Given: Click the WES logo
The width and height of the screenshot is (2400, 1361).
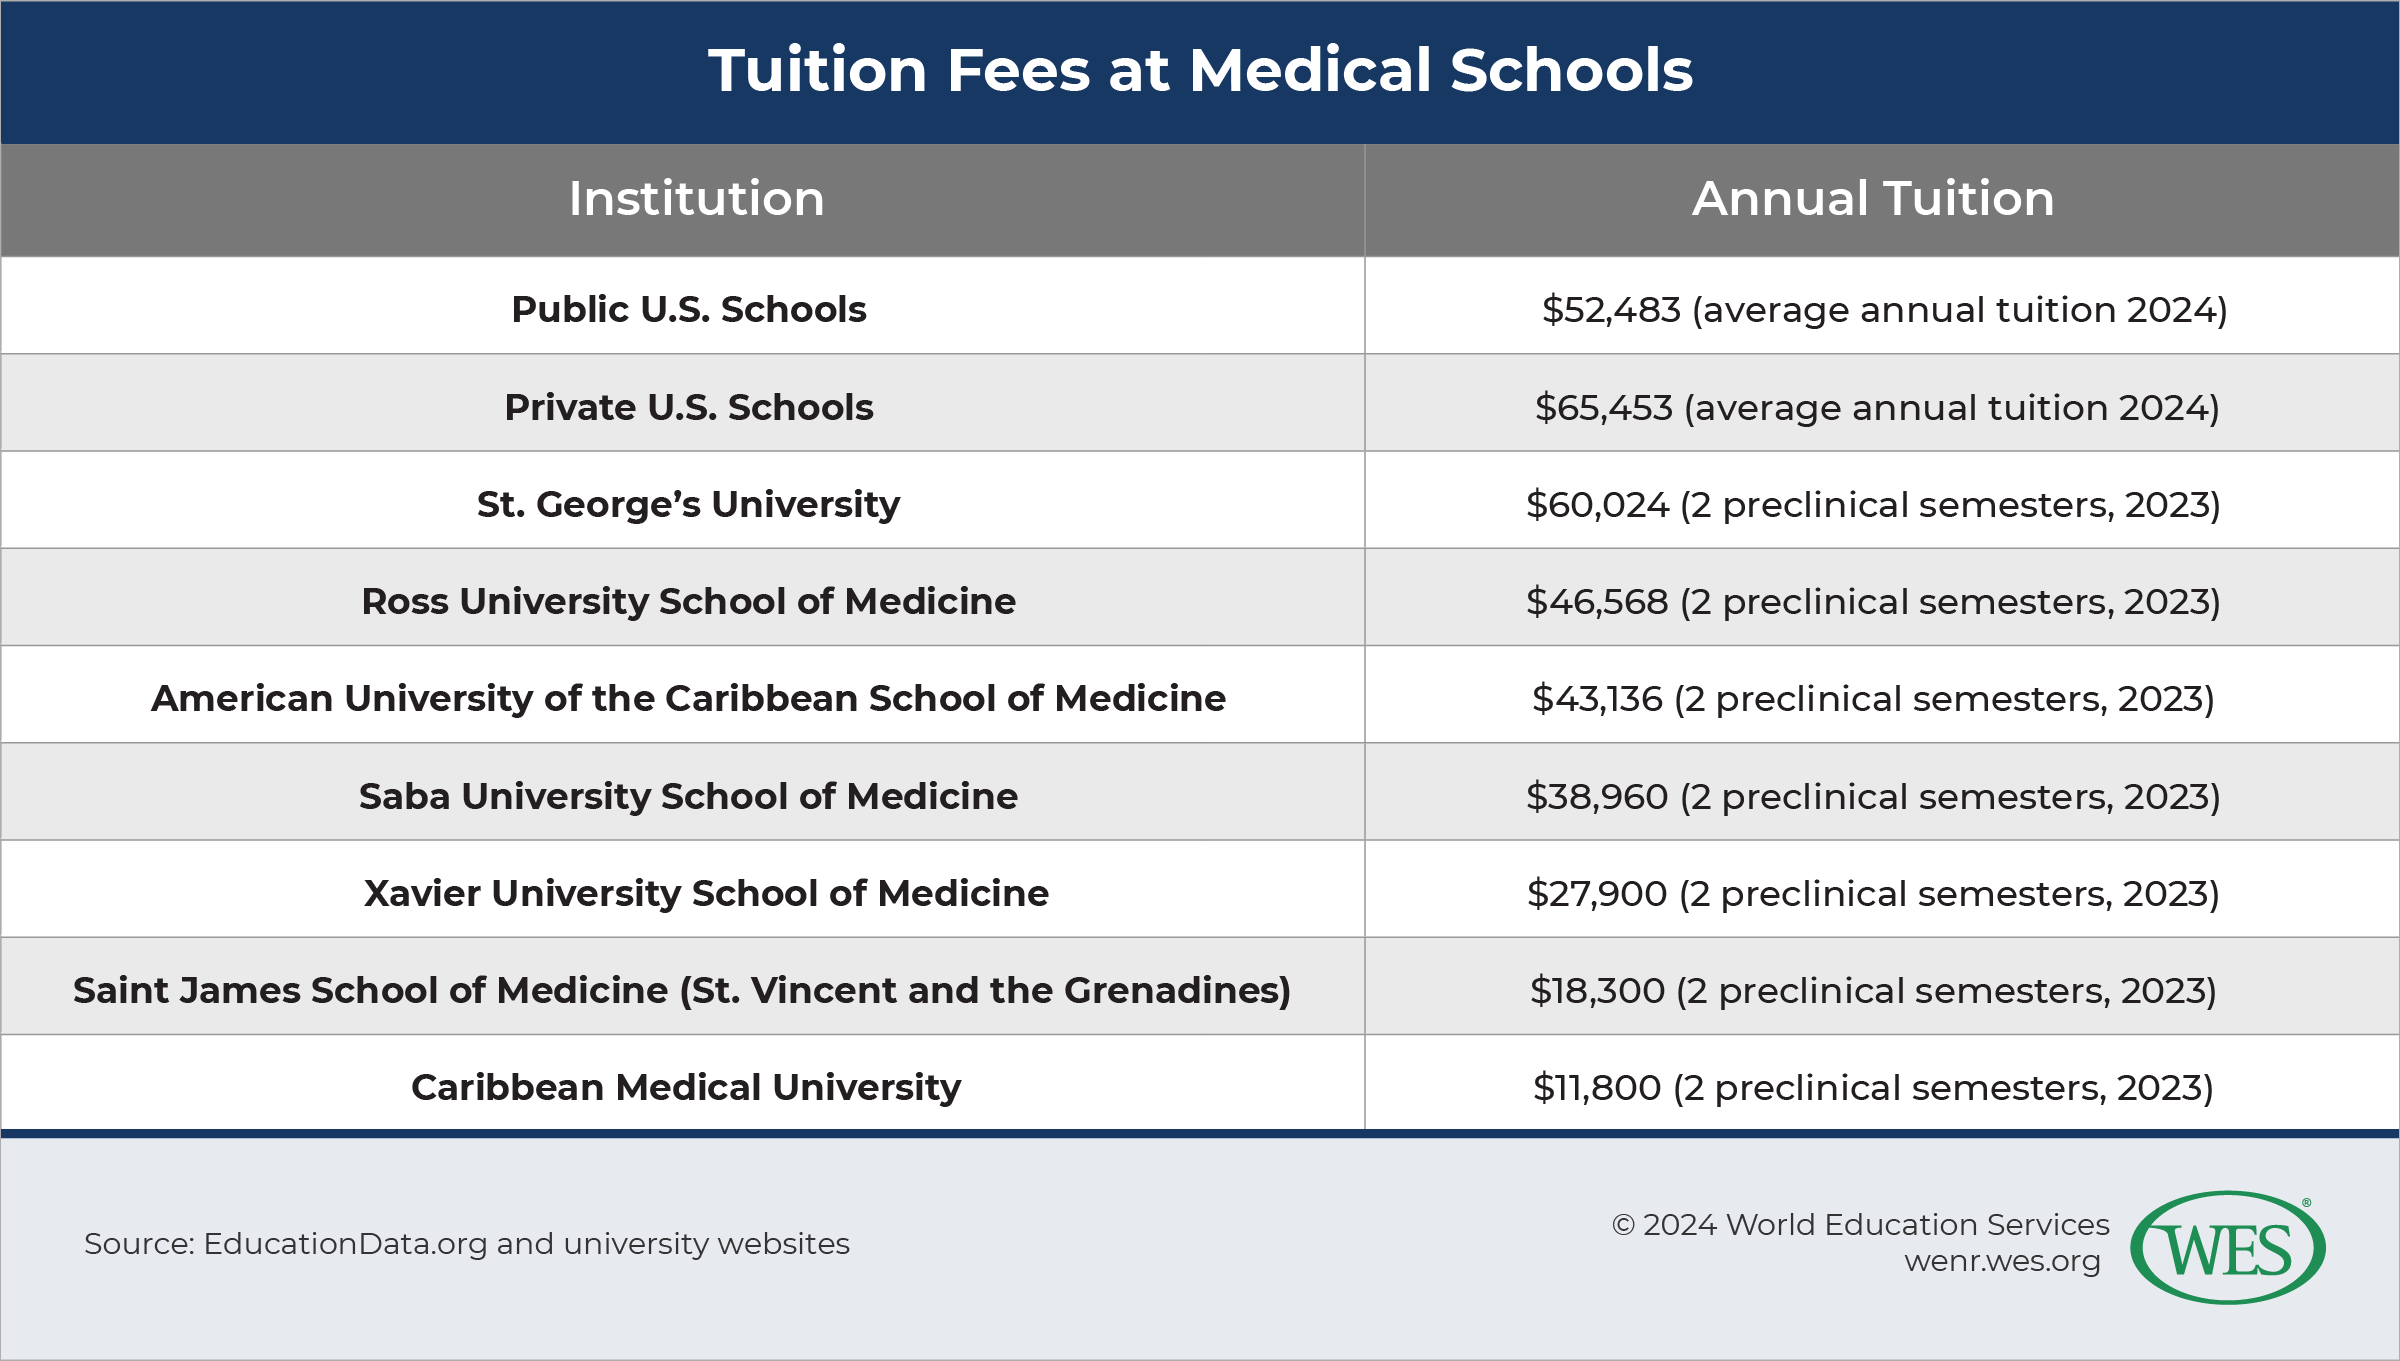Looking at the screenshot, I should point(2227,1247).
